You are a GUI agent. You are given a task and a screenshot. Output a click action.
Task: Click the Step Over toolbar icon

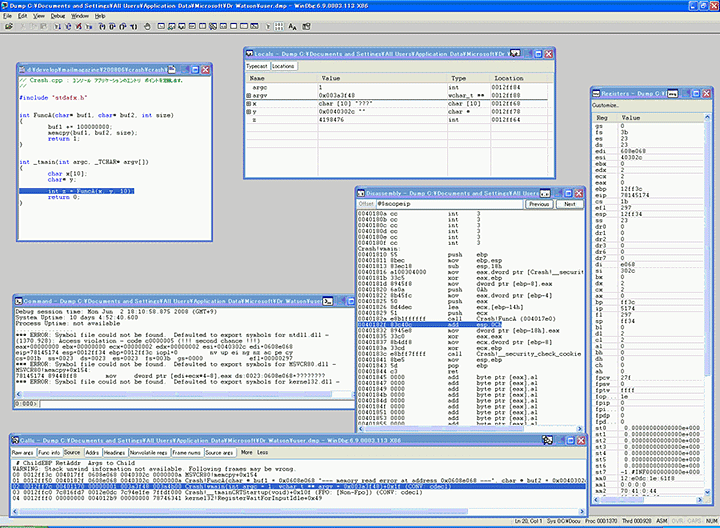(112, 27)
